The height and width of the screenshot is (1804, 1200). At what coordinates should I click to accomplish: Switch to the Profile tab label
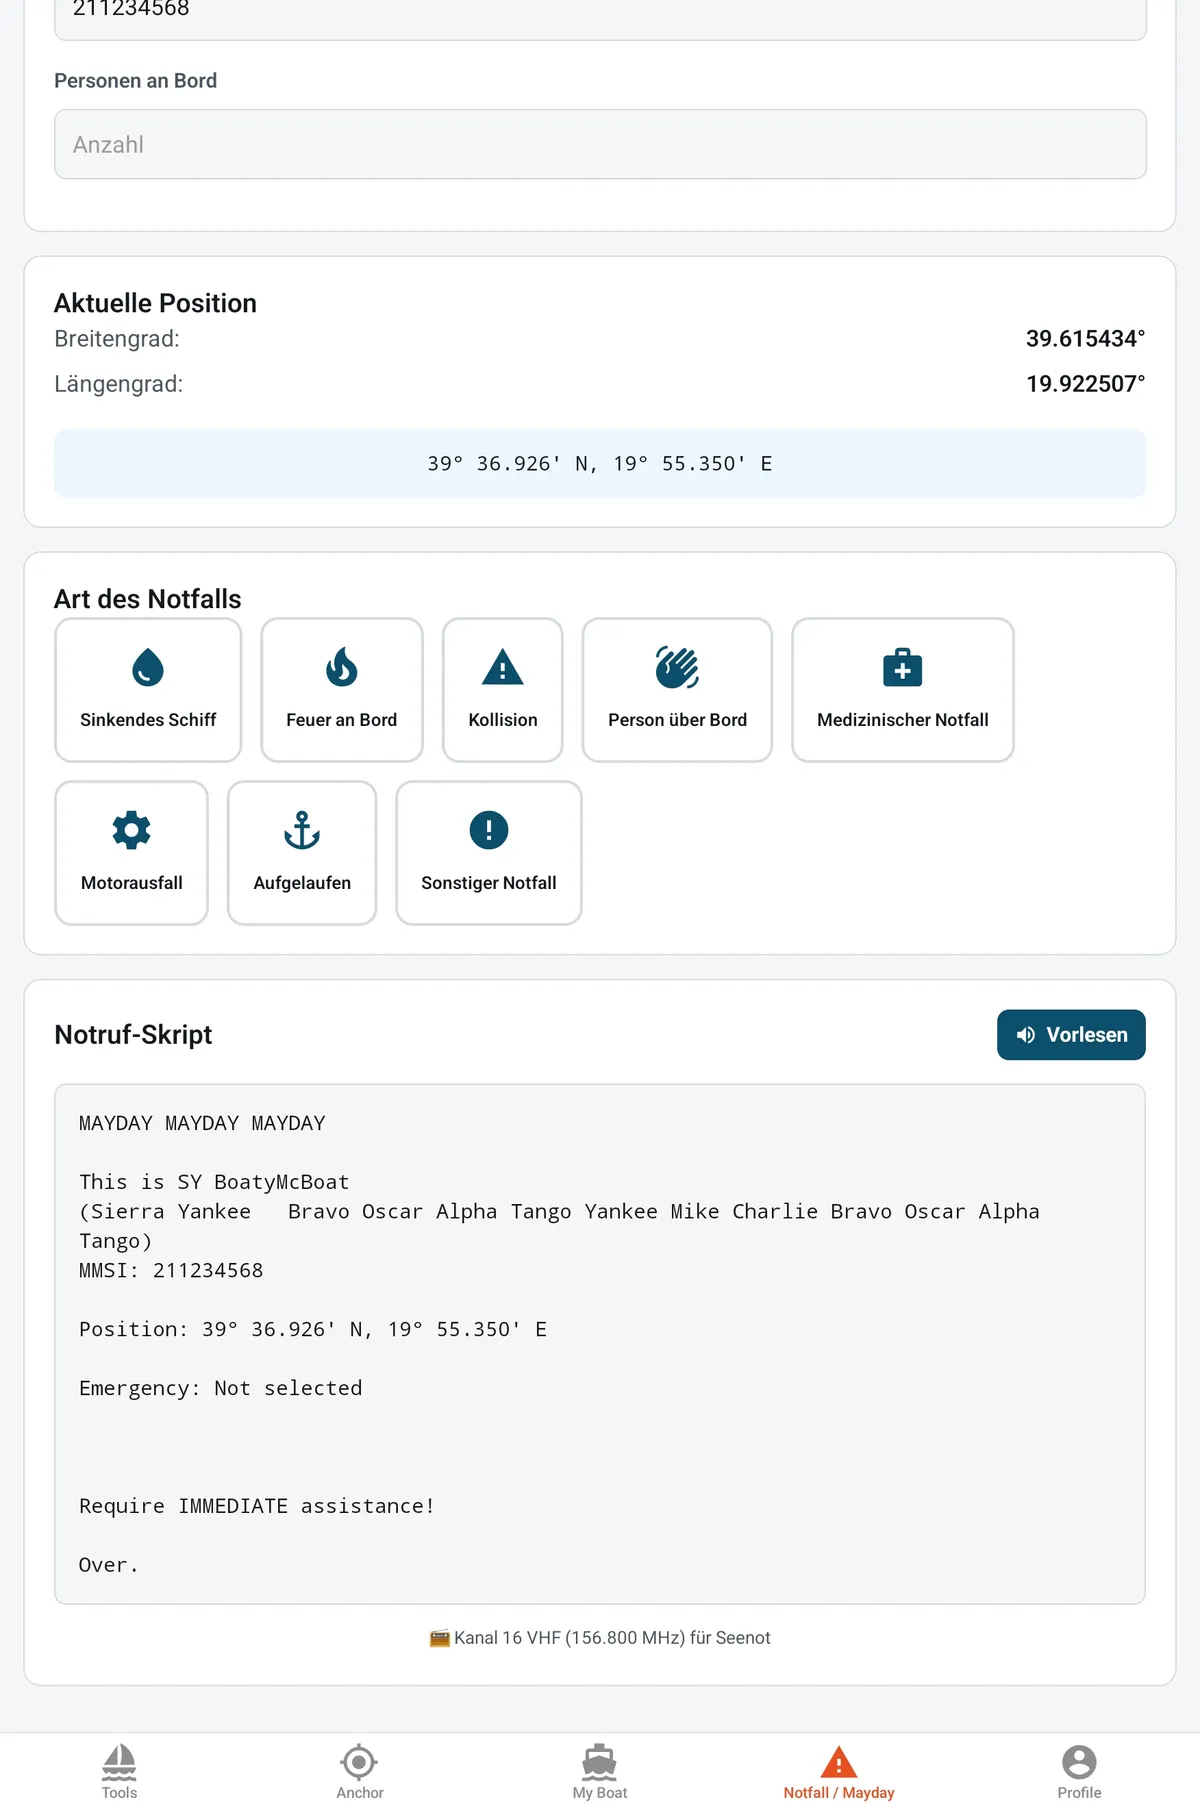click(x=1079, y=1793)
